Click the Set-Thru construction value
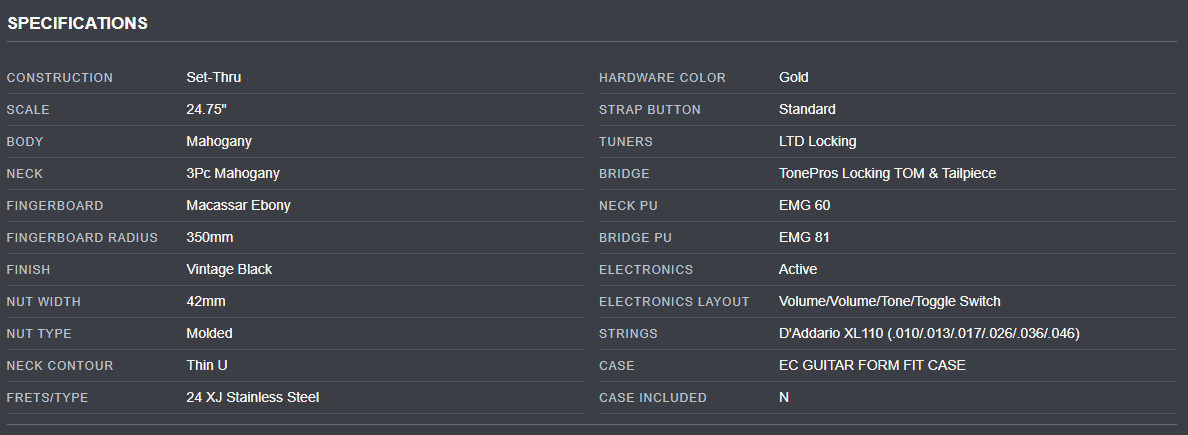1188x435 pixels. (213, 77)
